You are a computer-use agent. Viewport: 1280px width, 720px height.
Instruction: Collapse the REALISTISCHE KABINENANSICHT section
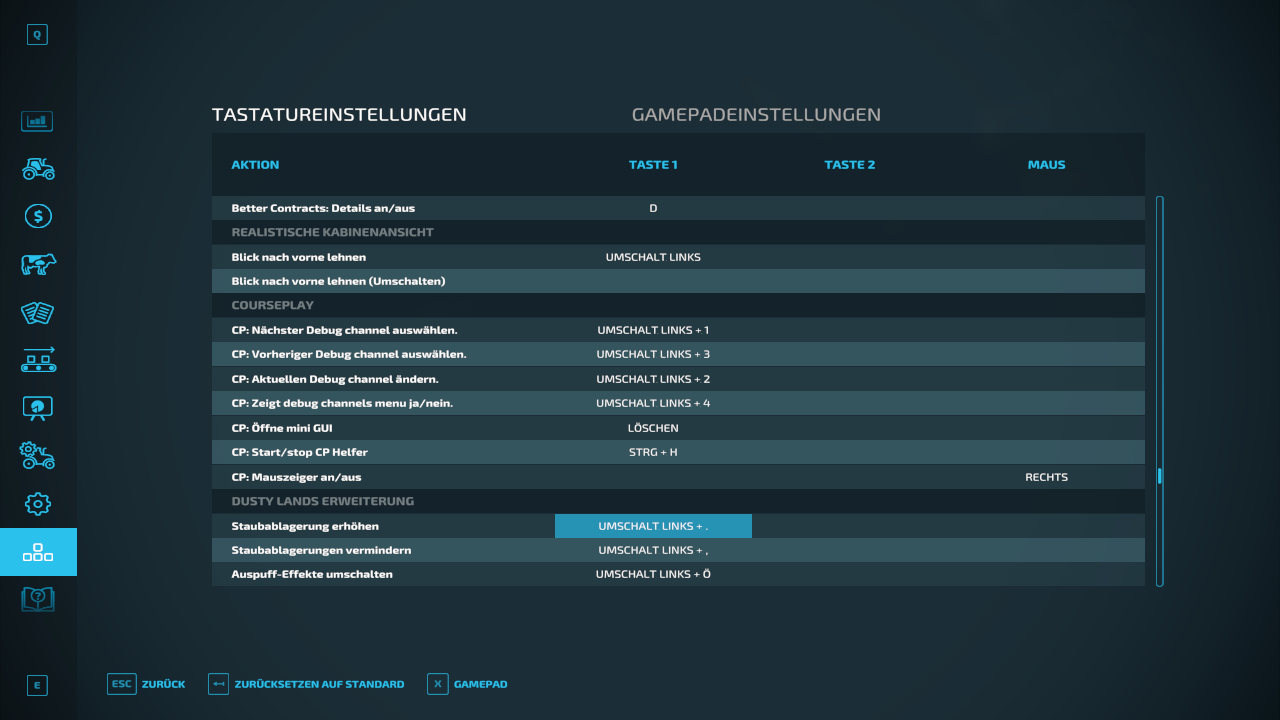677,232
